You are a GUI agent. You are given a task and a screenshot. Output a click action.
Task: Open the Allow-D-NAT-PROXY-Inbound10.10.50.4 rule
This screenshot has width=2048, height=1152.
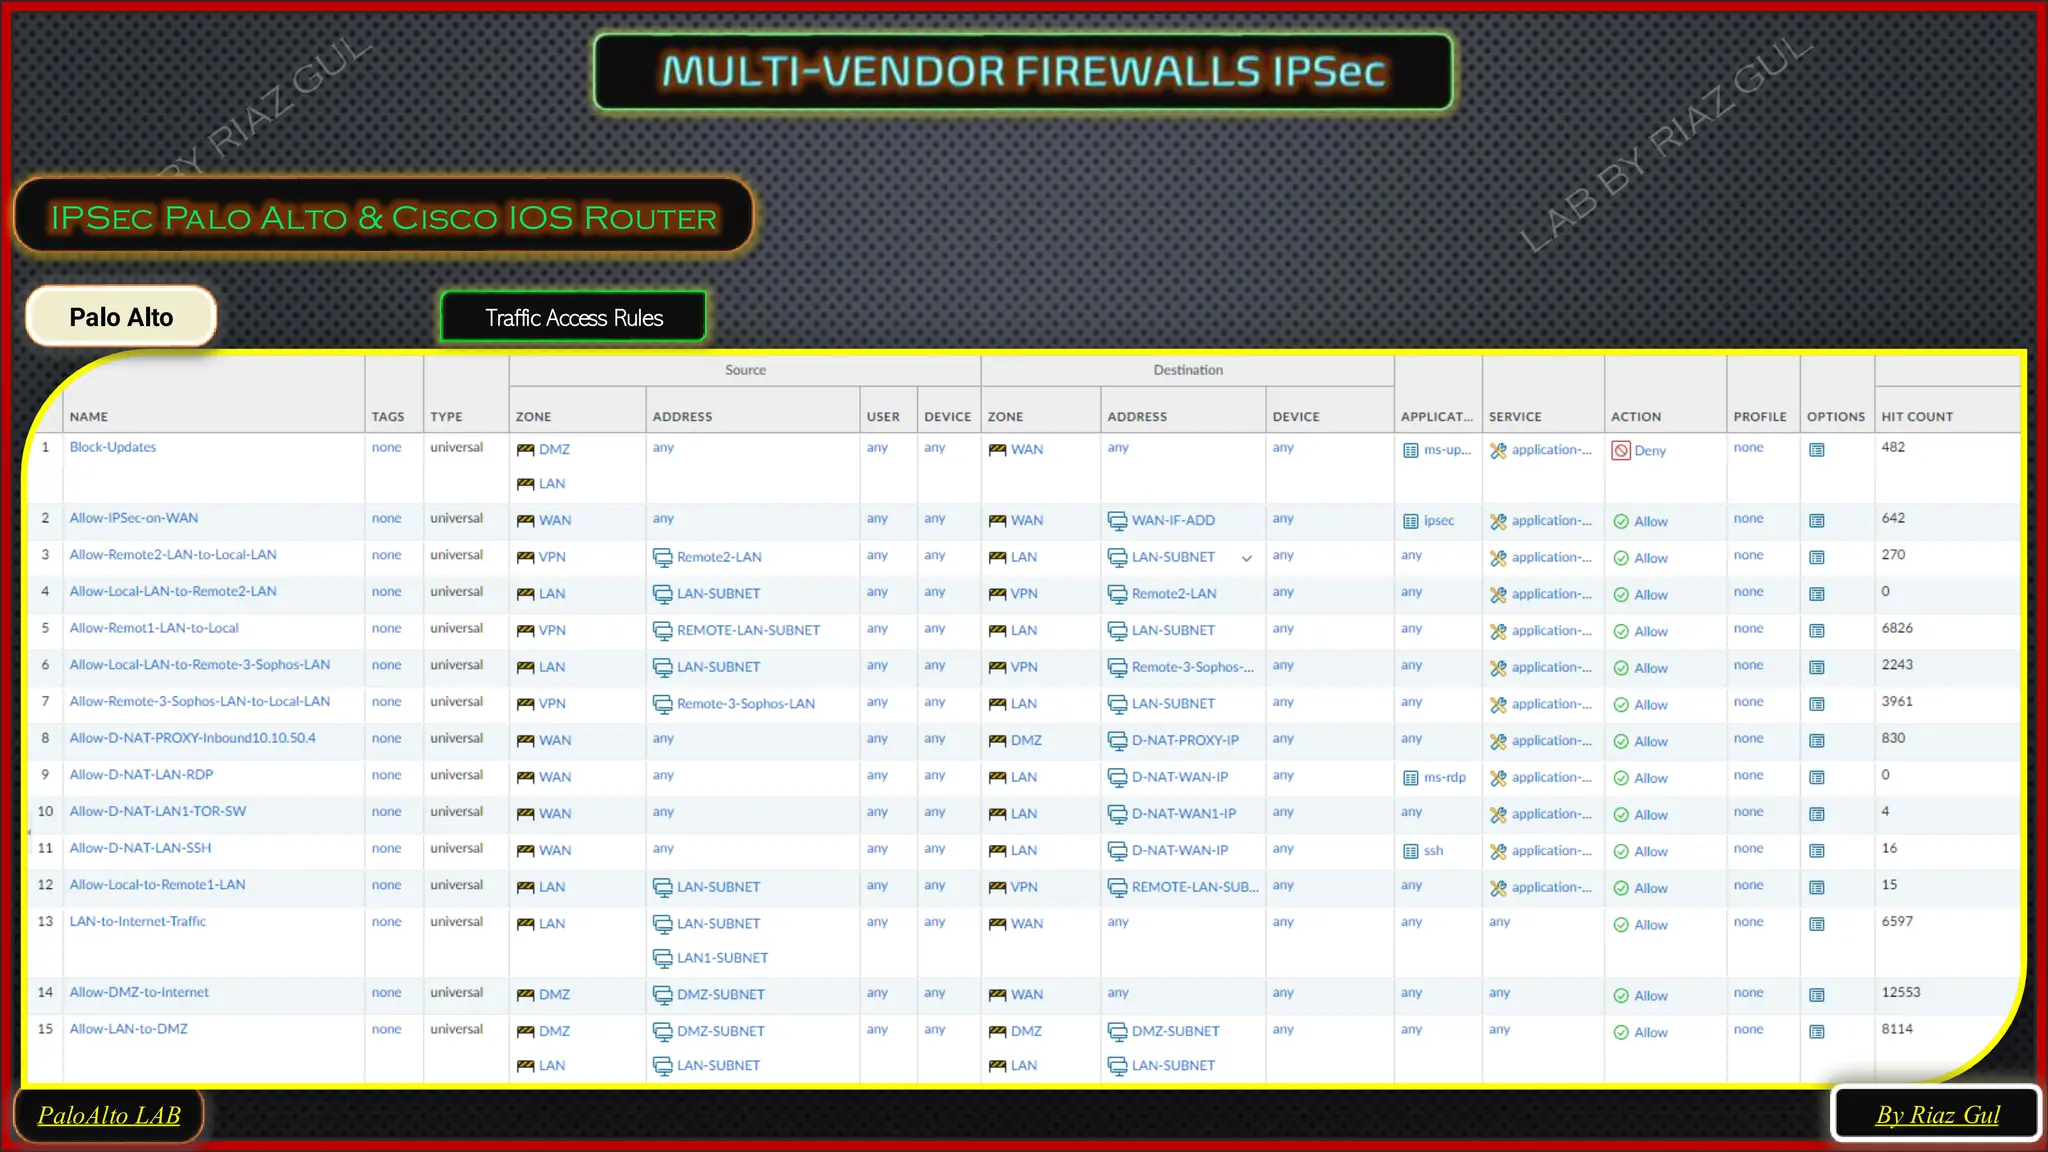click(192, 738)
